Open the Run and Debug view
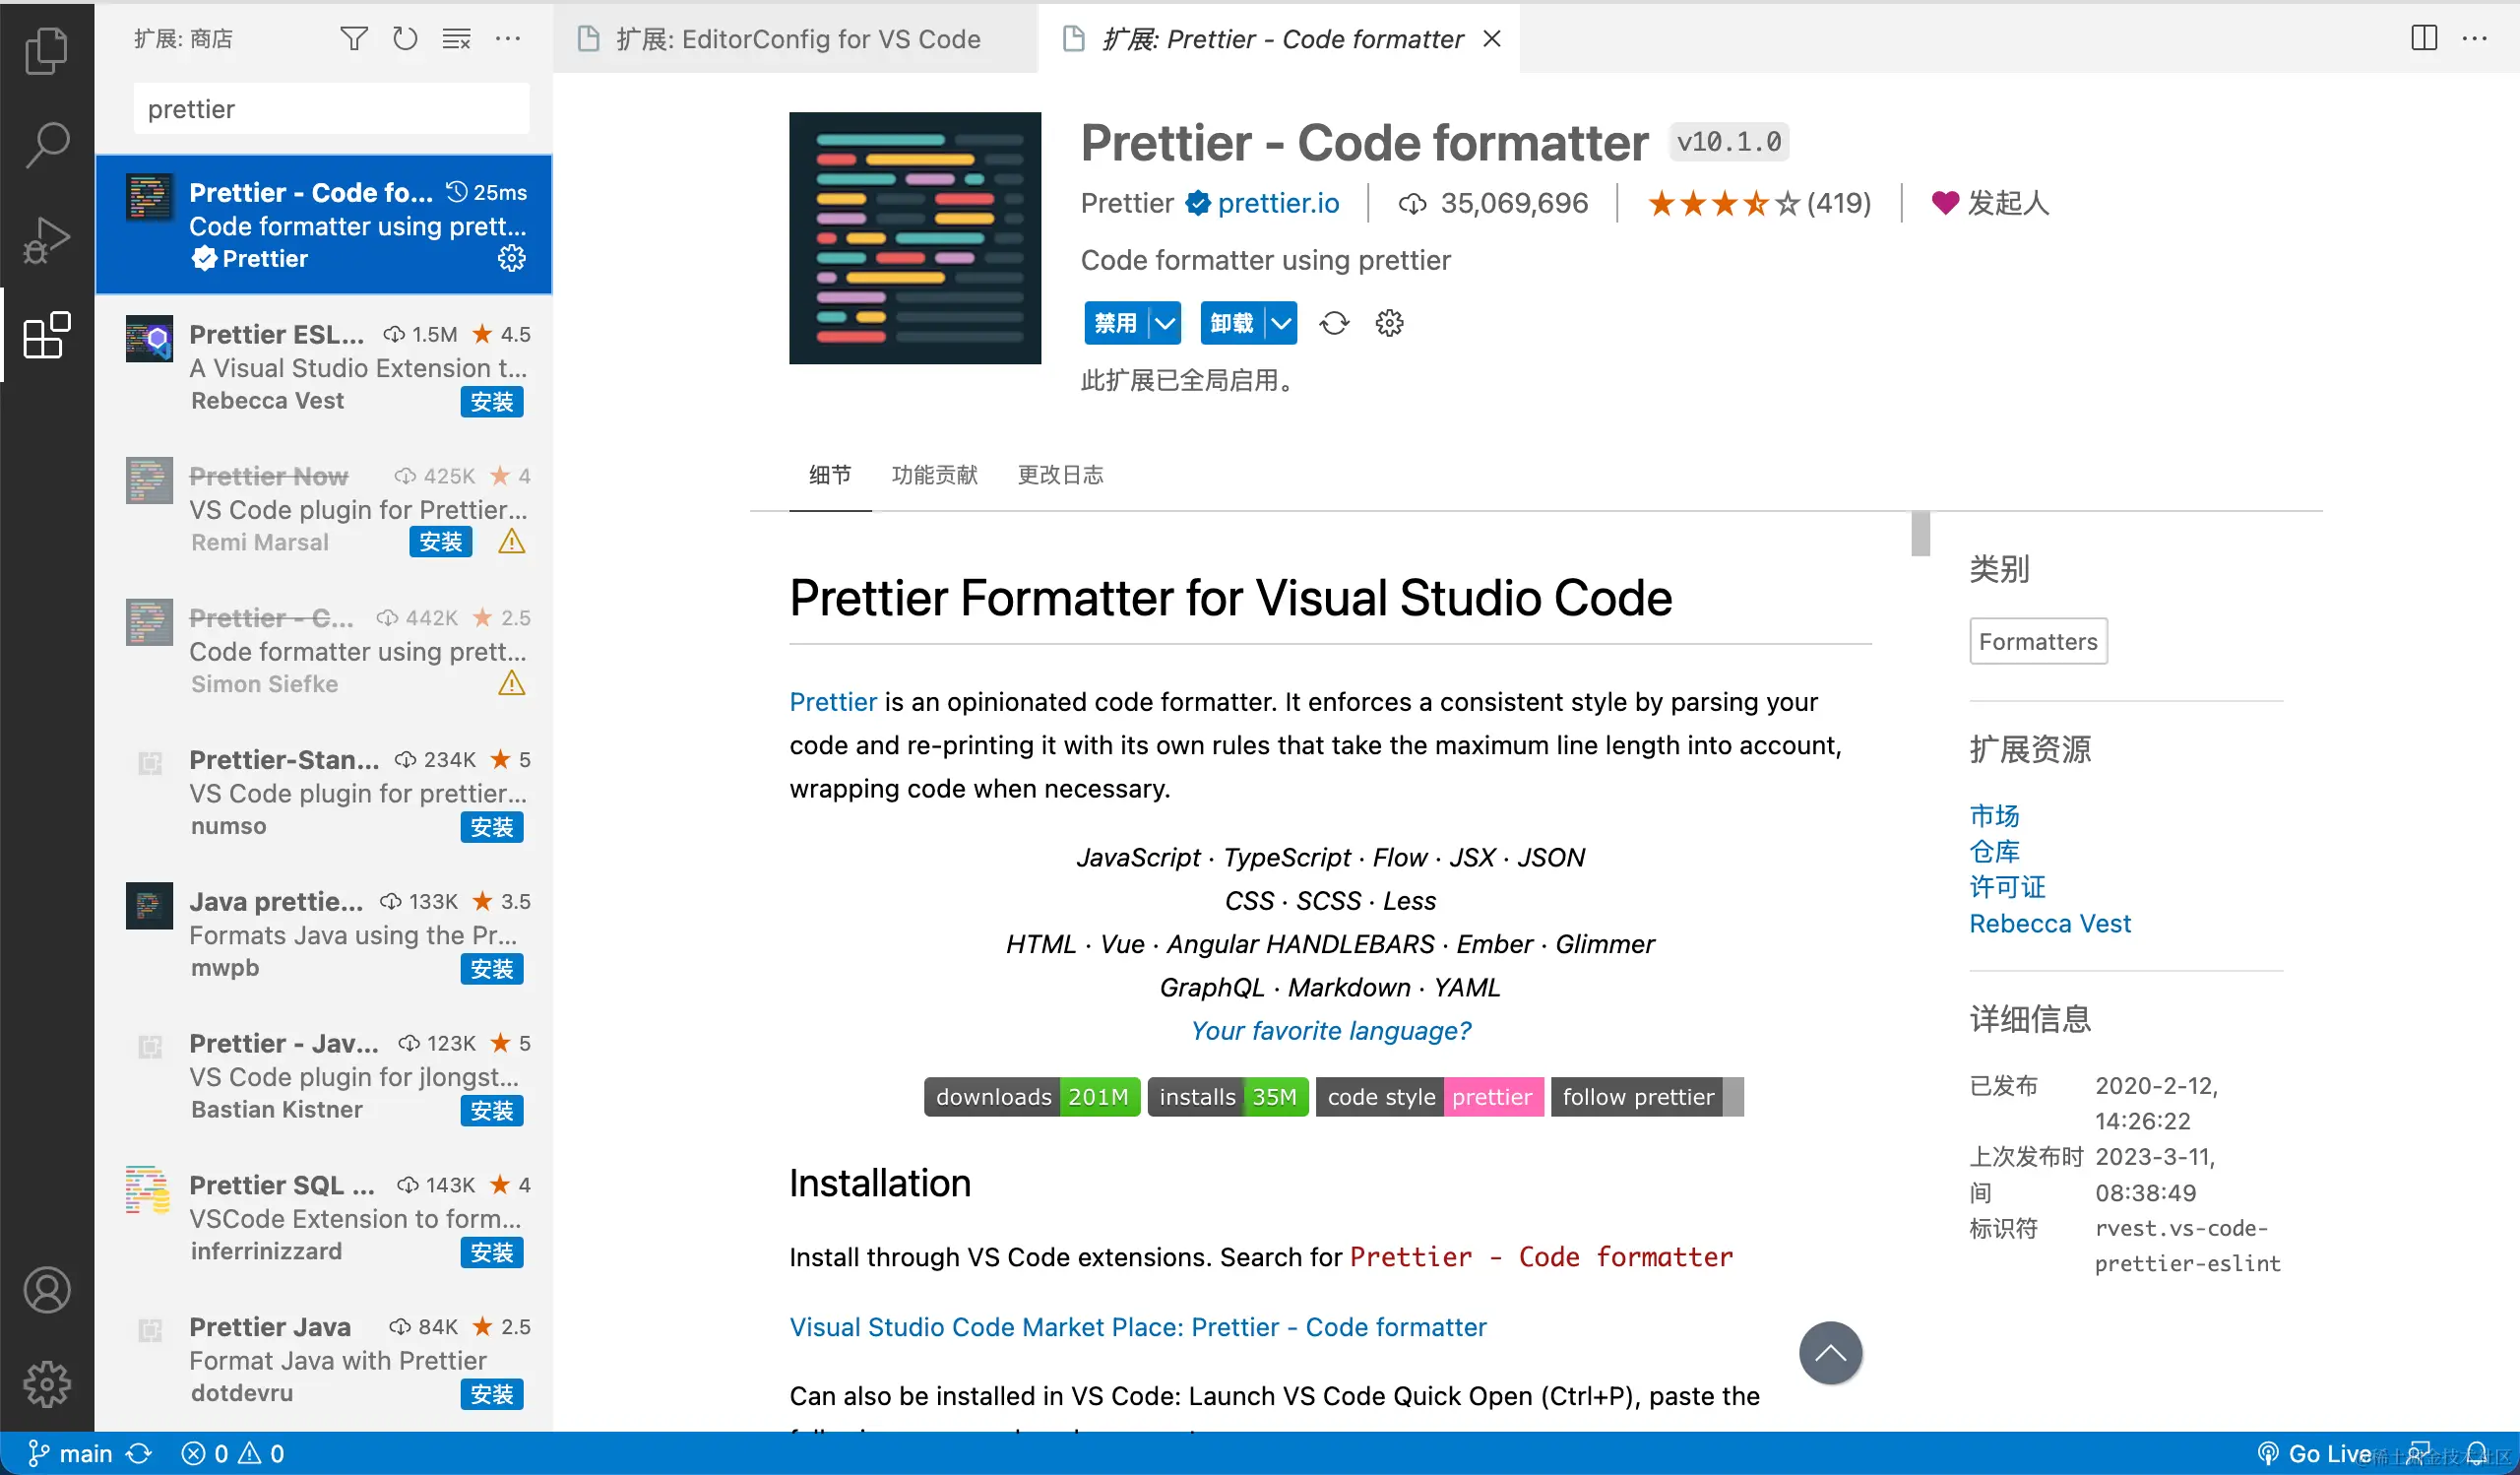 46,240
